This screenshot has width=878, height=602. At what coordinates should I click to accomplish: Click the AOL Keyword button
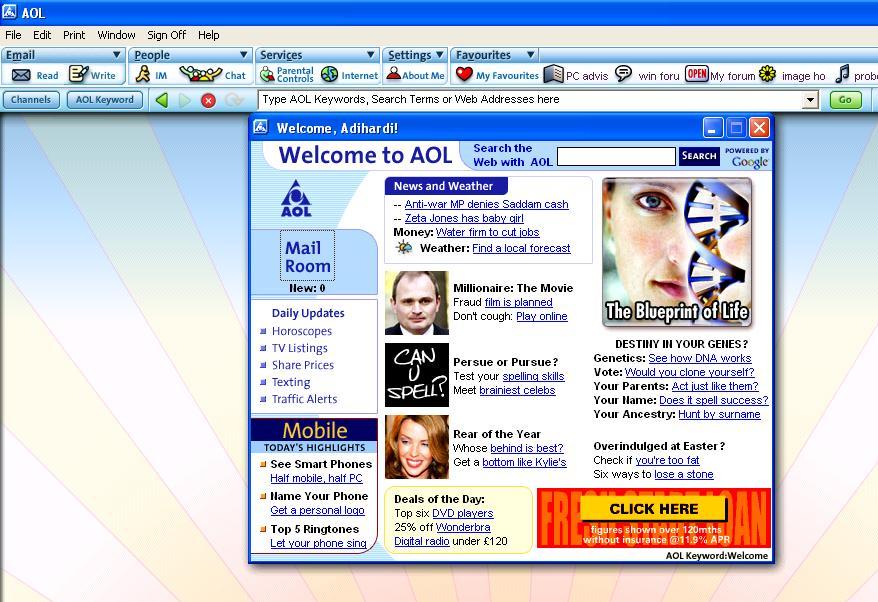105,100
